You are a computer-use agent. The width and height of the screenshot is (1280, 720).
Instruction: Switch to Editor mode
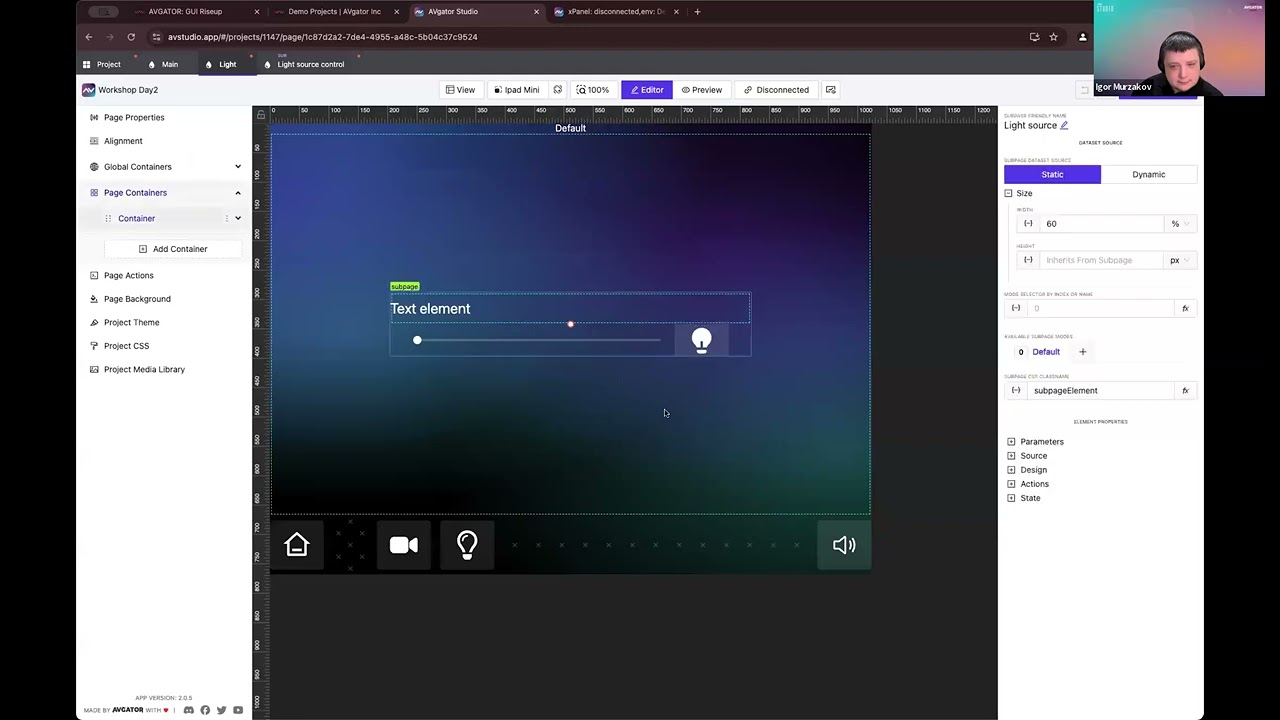[647, 90]
